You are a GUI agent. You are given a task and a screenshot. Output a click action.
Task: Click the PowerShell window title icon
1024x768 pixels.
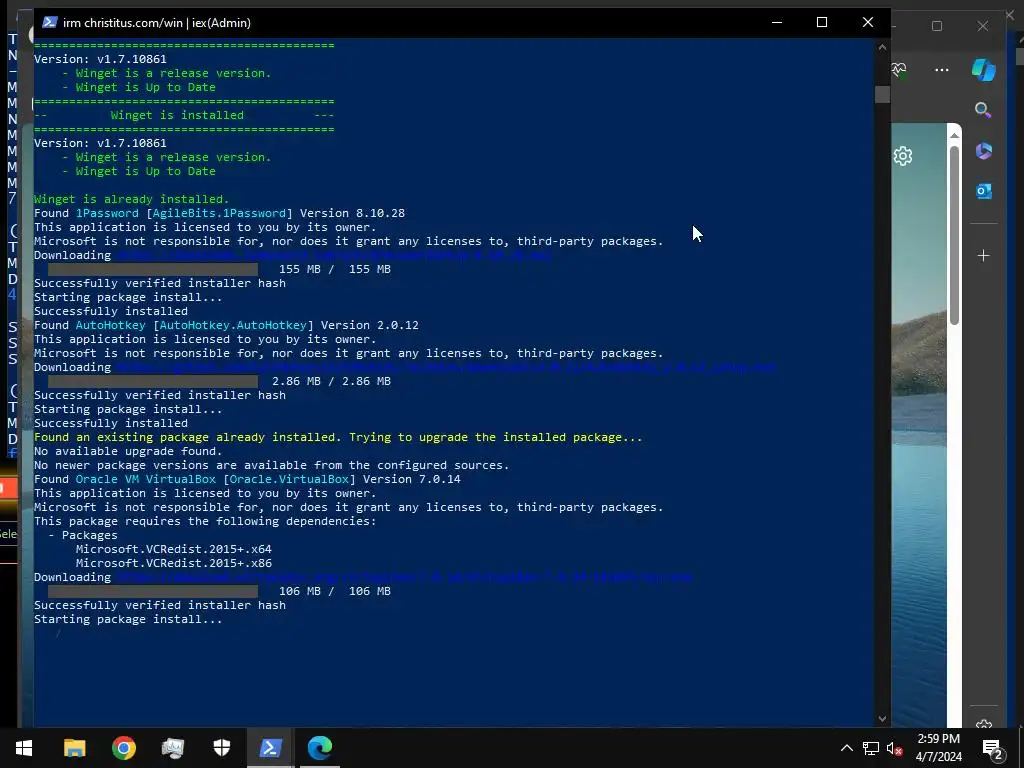pos(49,22)
